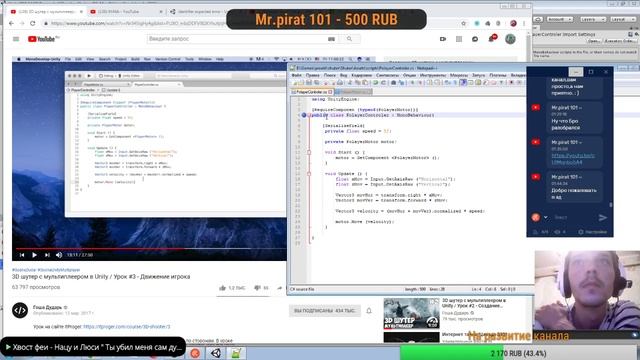Open Chrome's three-dot menu
Image resolution: width=640 pixels, height=360 pixels.
[x=524, y=23]
